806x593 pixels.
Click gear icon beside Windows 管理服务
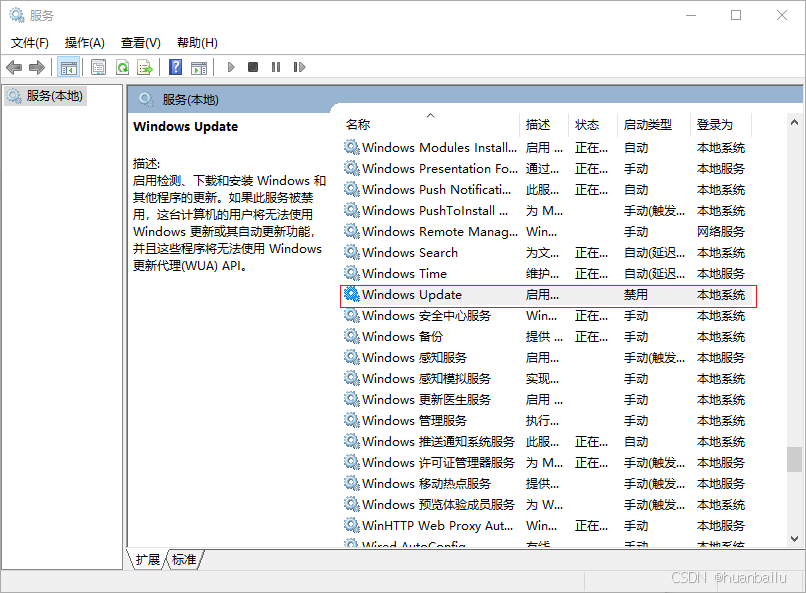(x=352, y=420)
